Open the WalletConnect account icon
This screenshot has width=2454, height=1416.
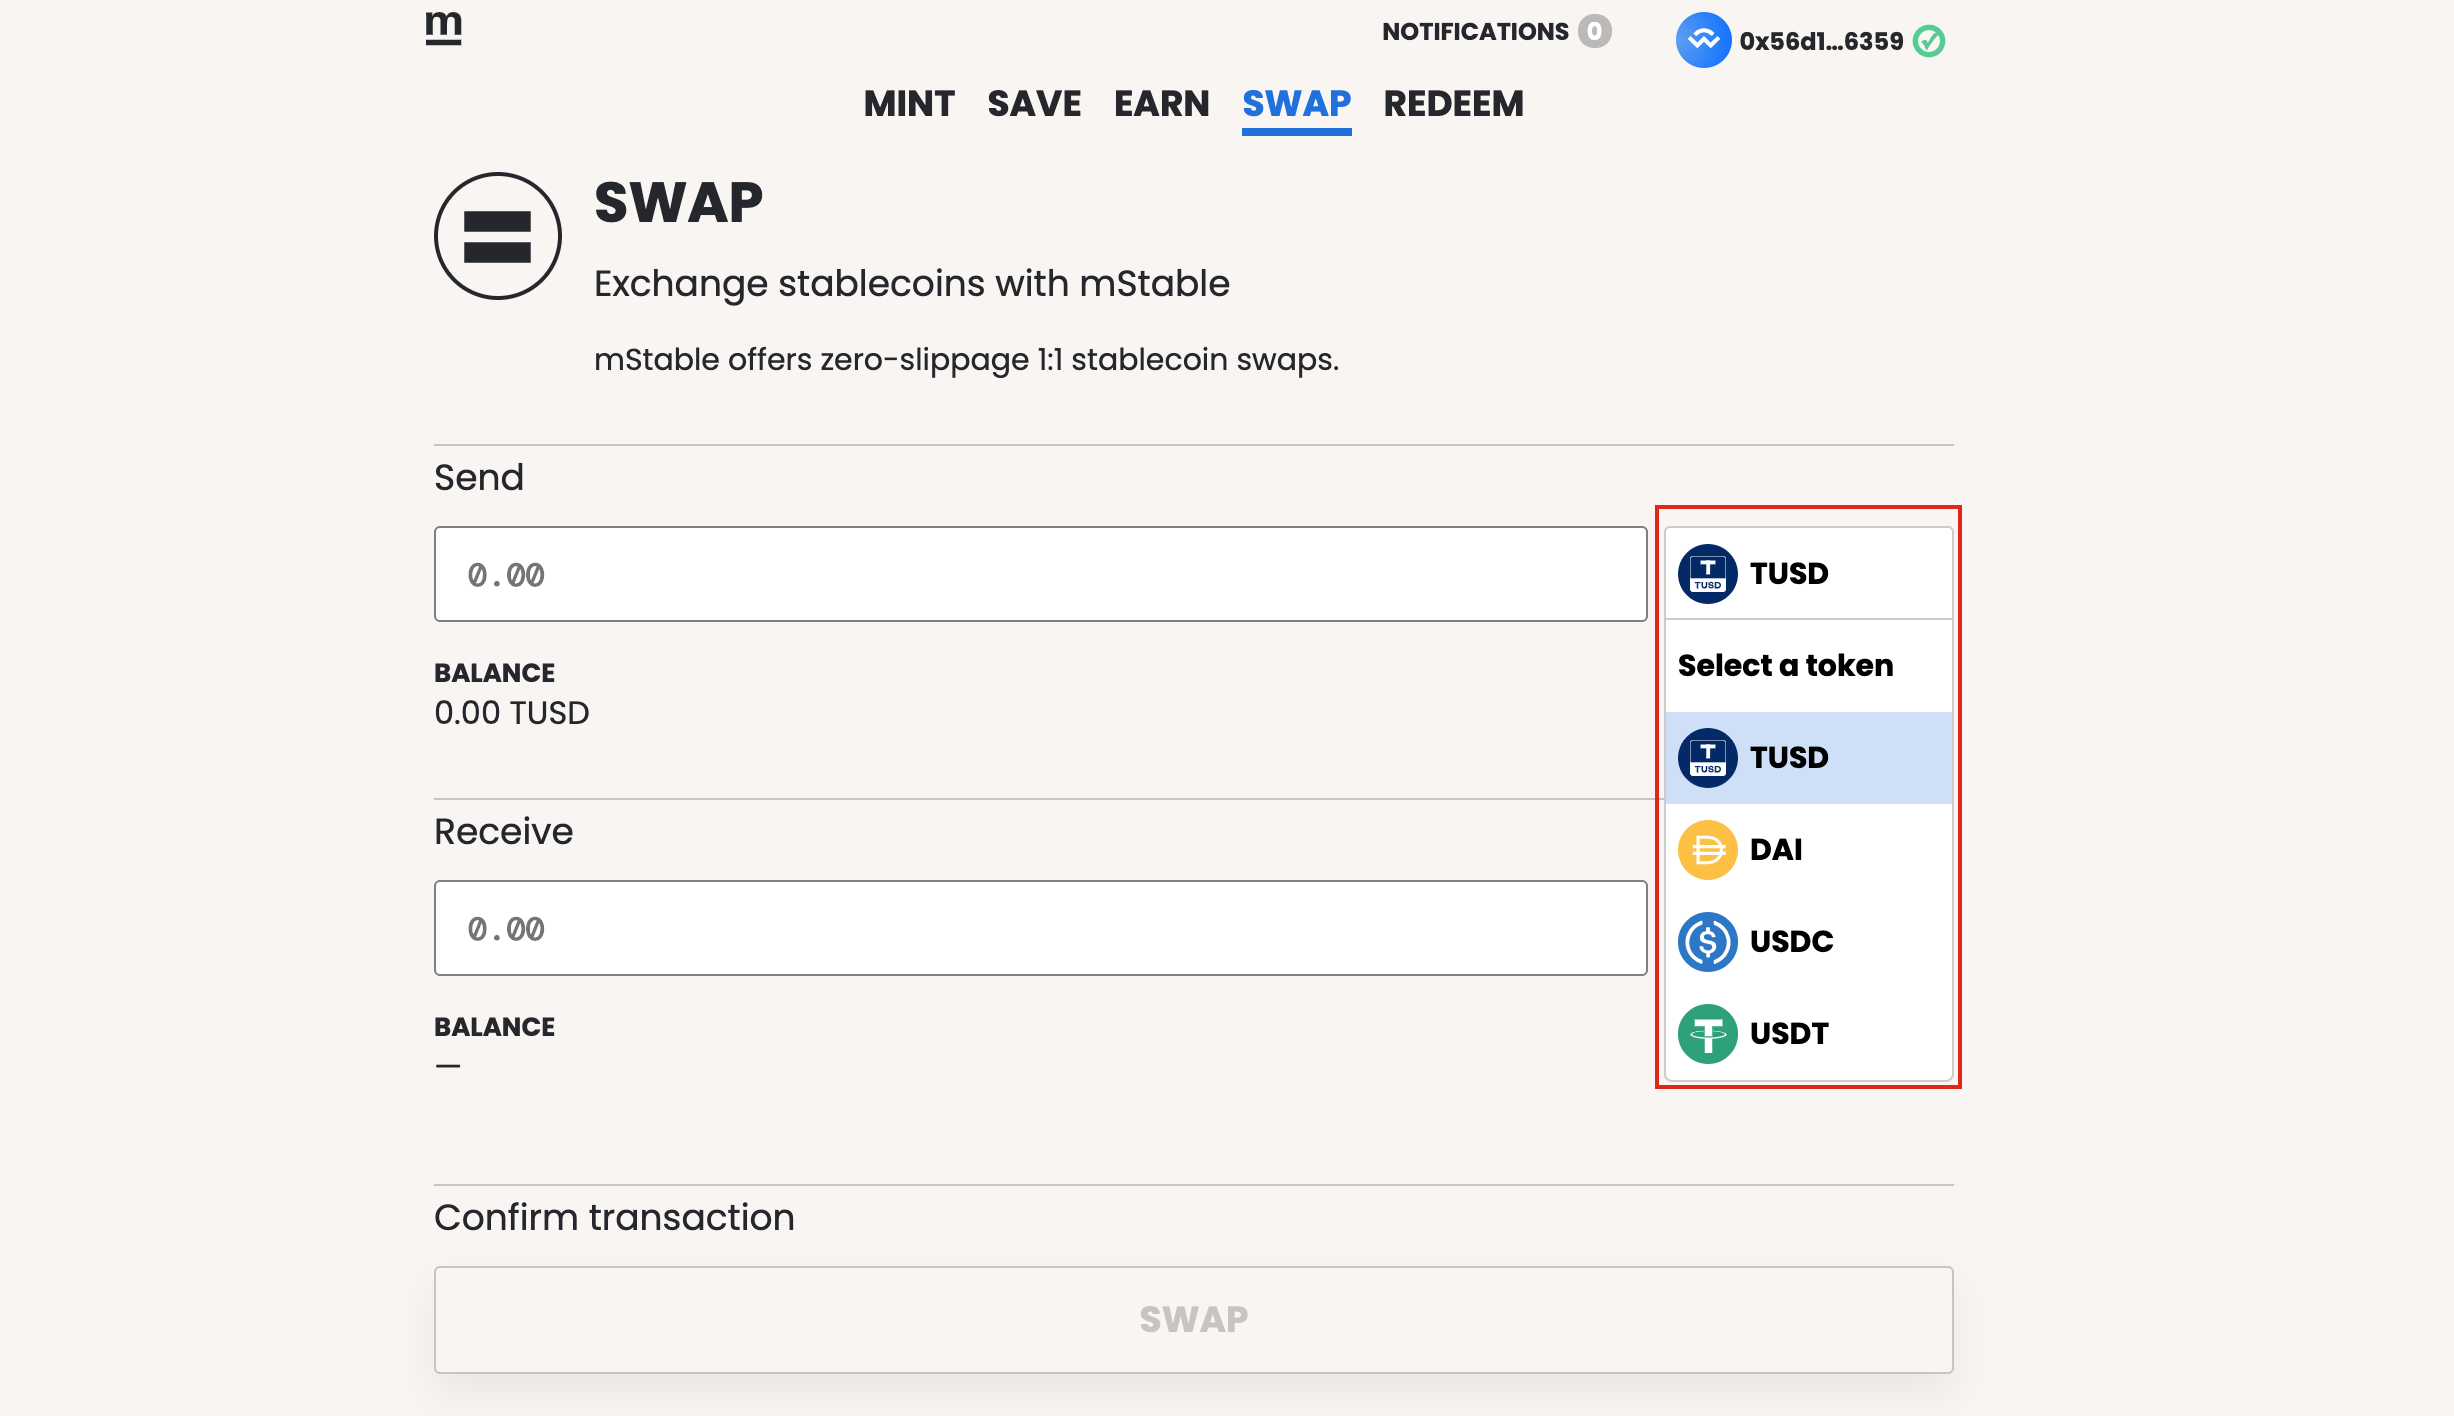tap(1703, 40)
